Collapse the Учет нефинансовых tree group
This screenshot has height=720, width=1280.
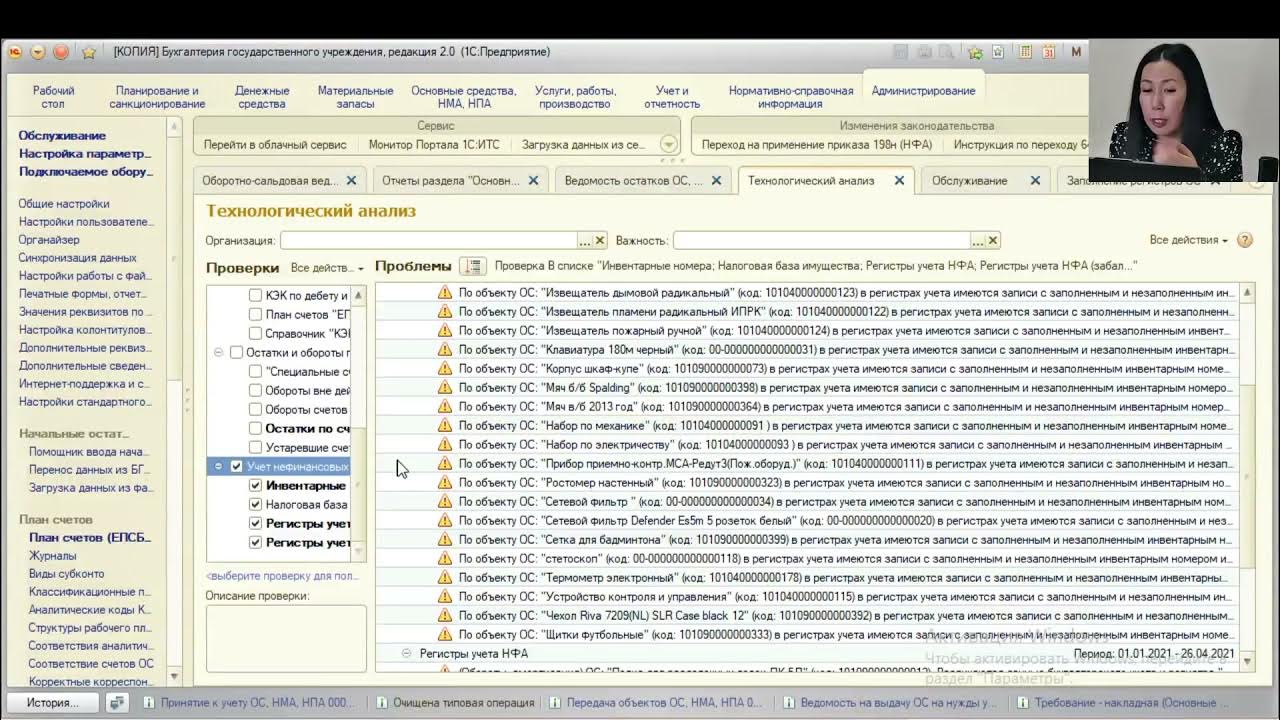(219, 467)
